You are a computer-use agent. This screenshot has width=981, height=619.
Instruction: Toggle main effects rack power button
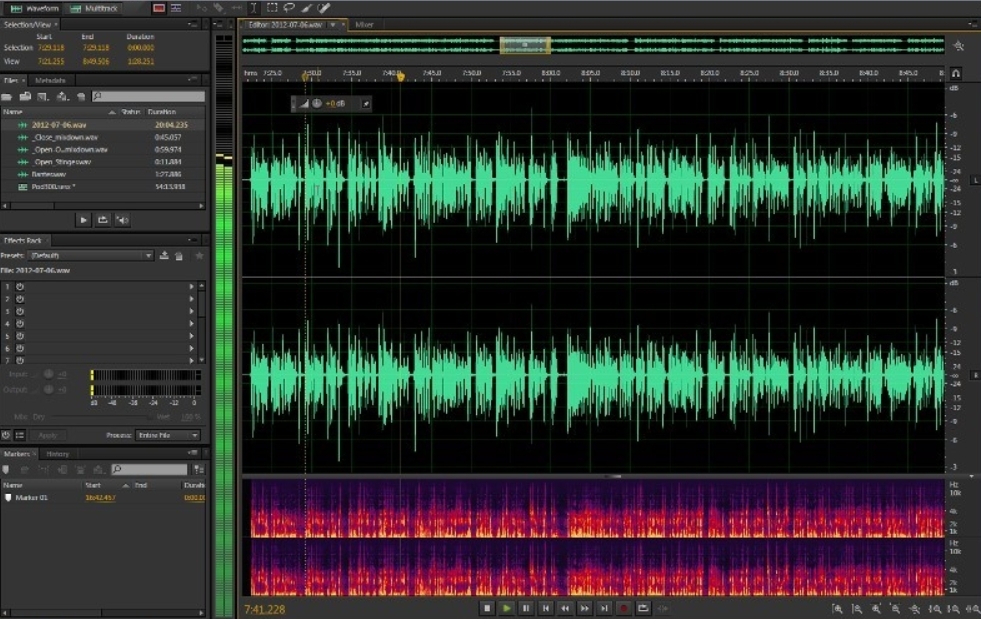[6, 435]
